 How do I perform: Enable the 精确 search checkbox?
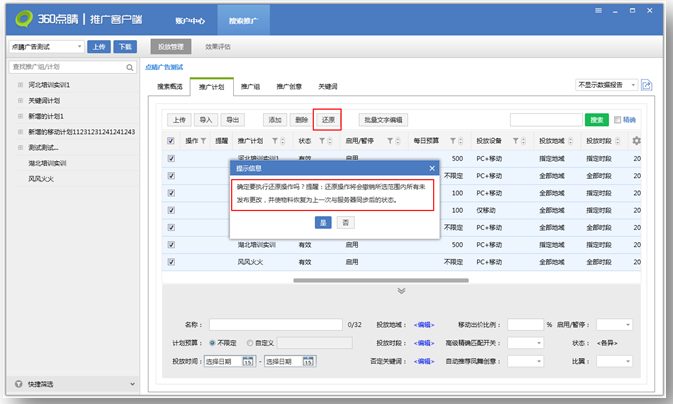[618, 120]
